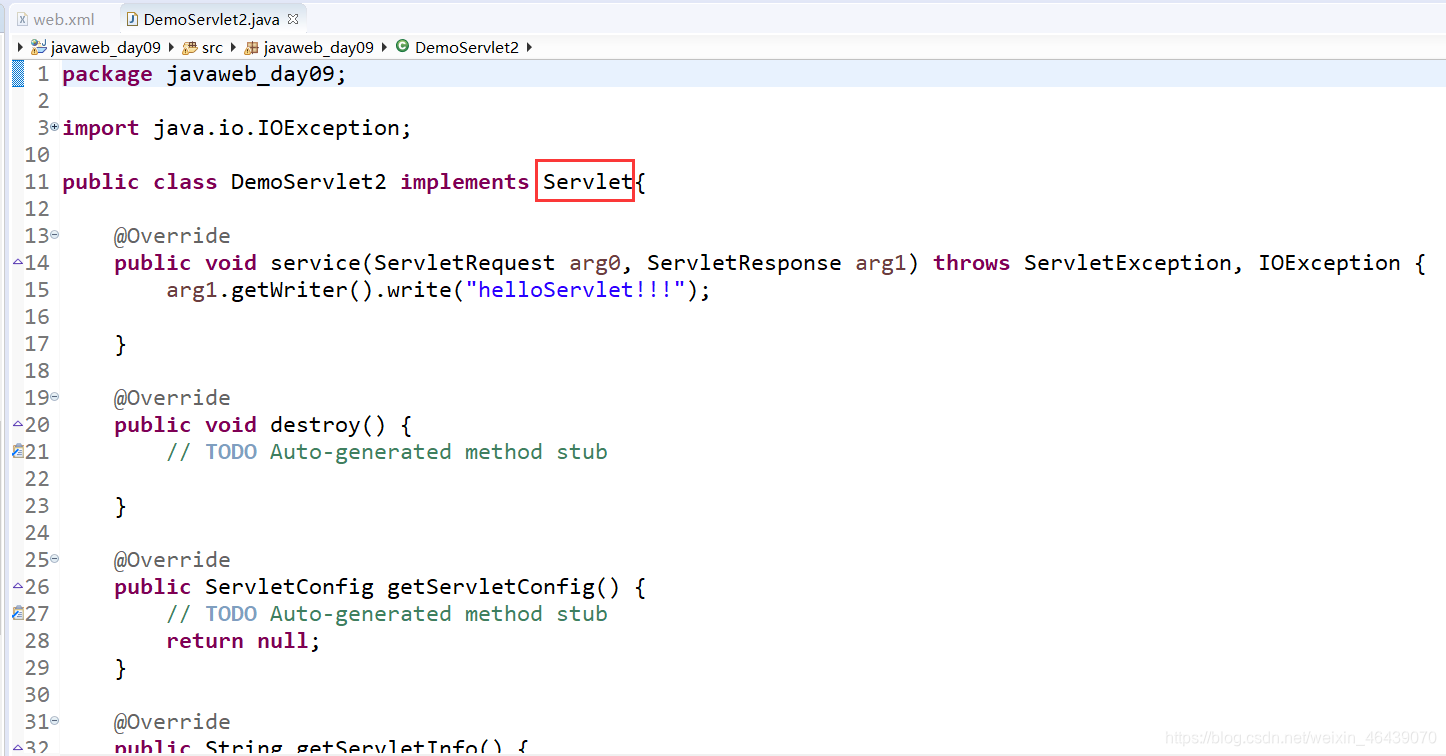Click getServletConfig method name on line 26

(490, 587)
